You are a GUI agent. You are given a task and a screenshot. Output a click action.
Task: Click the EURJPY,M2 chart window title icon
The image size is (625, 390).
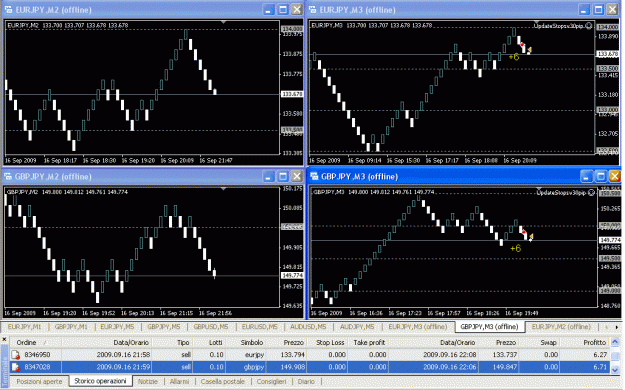point(8,10)
